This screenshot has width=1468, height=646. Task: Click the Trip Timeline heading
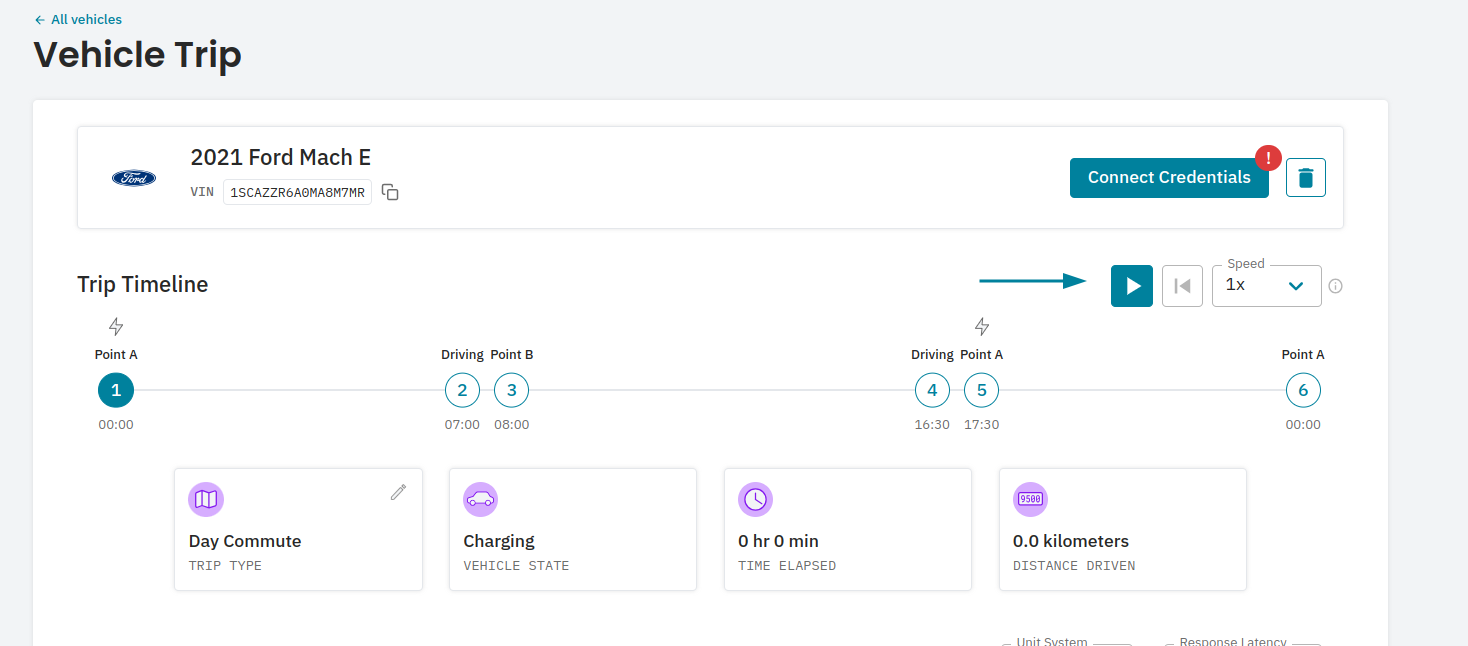[x=143, y=284]
